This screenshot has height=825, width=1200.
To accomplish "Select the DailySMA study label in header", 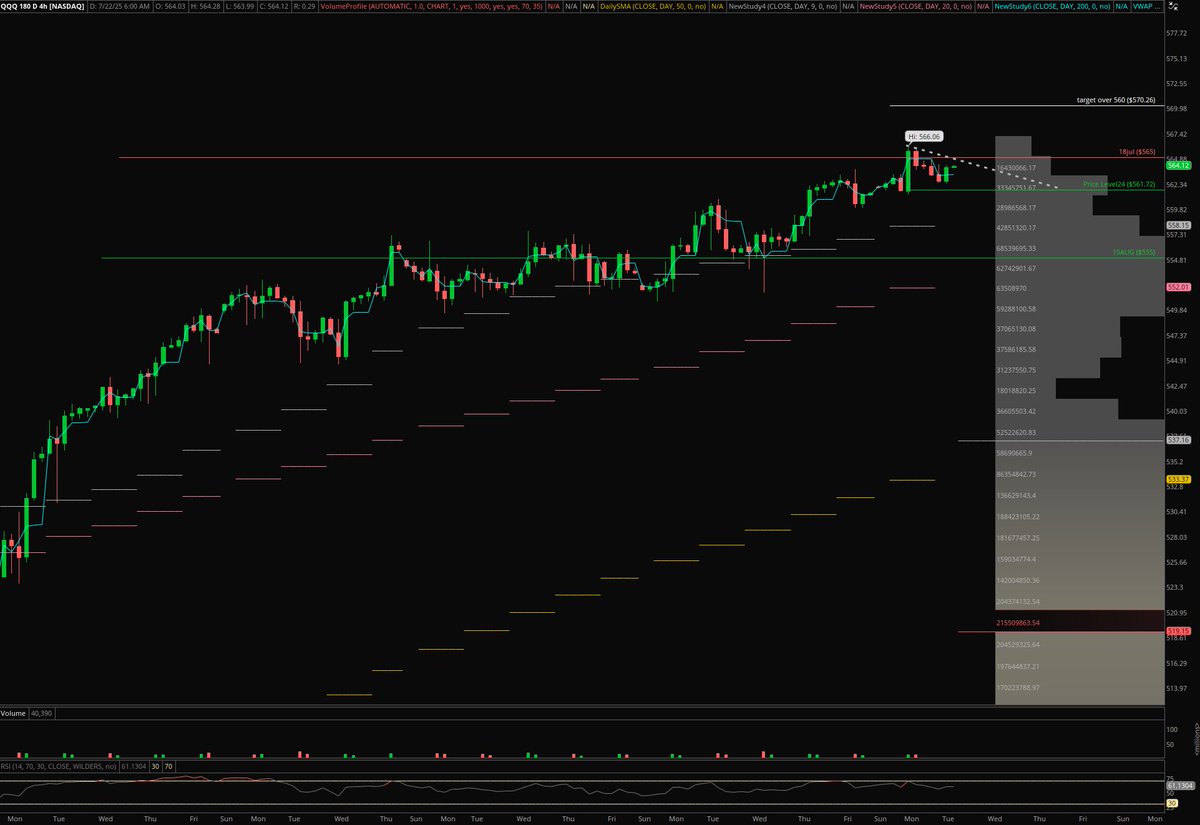I will (654, 6).
